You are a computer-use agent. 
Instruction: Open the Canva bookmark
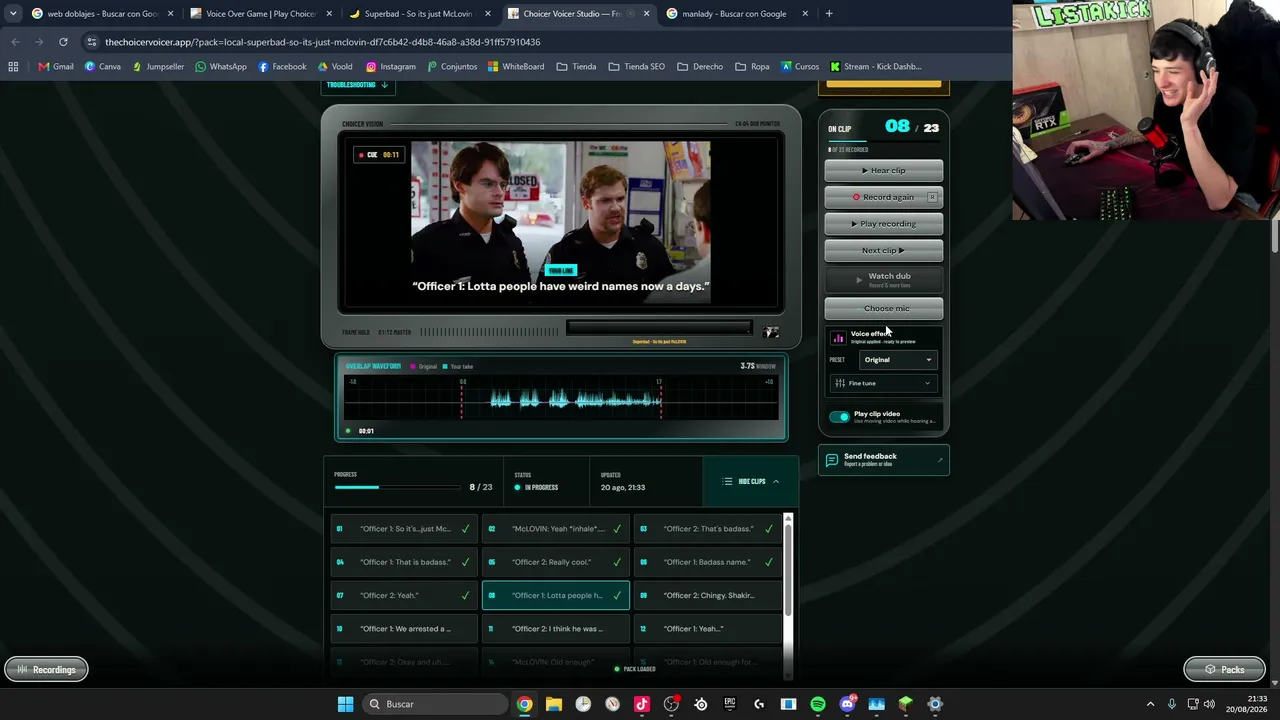pyautogui.click(x=103, y=67)
